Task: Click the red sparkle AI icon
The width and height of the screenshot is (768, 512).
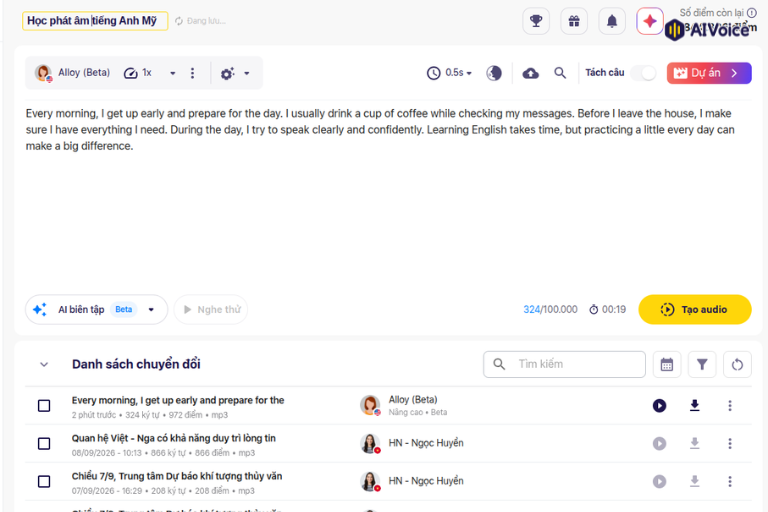Action: [649, 21]
